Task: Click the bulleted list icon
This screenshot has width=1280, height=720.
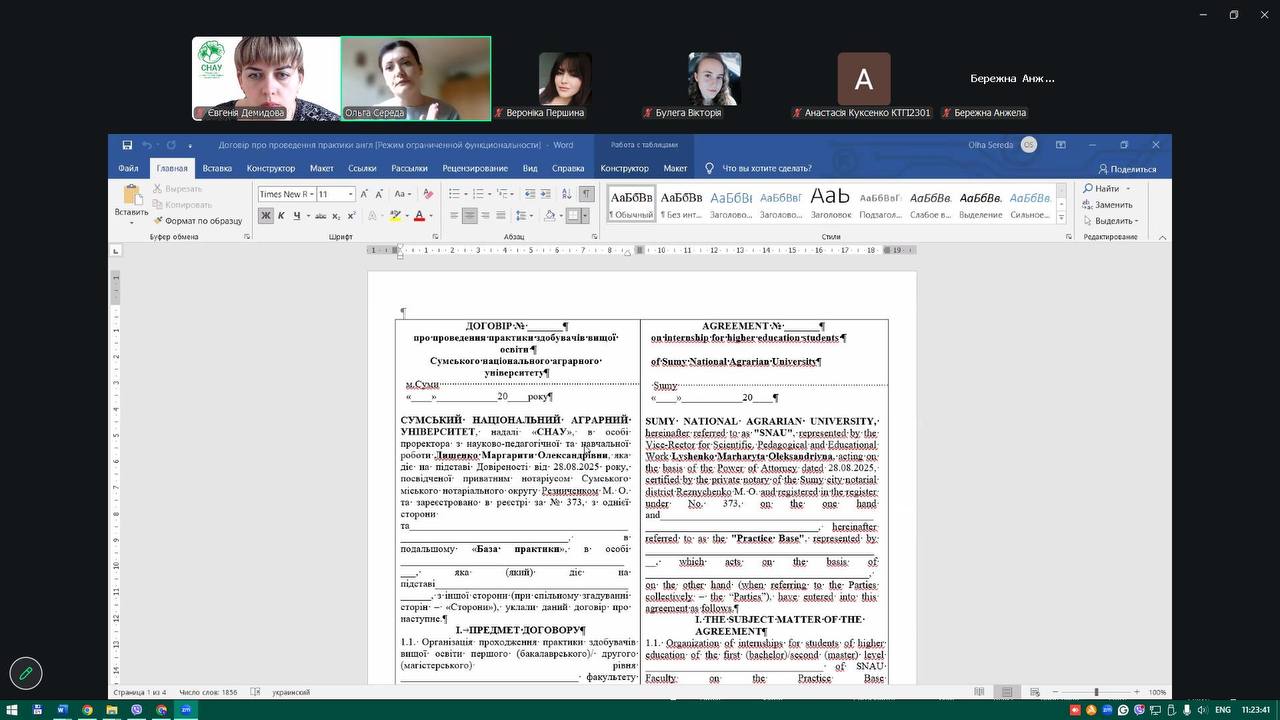Action: 455,194
